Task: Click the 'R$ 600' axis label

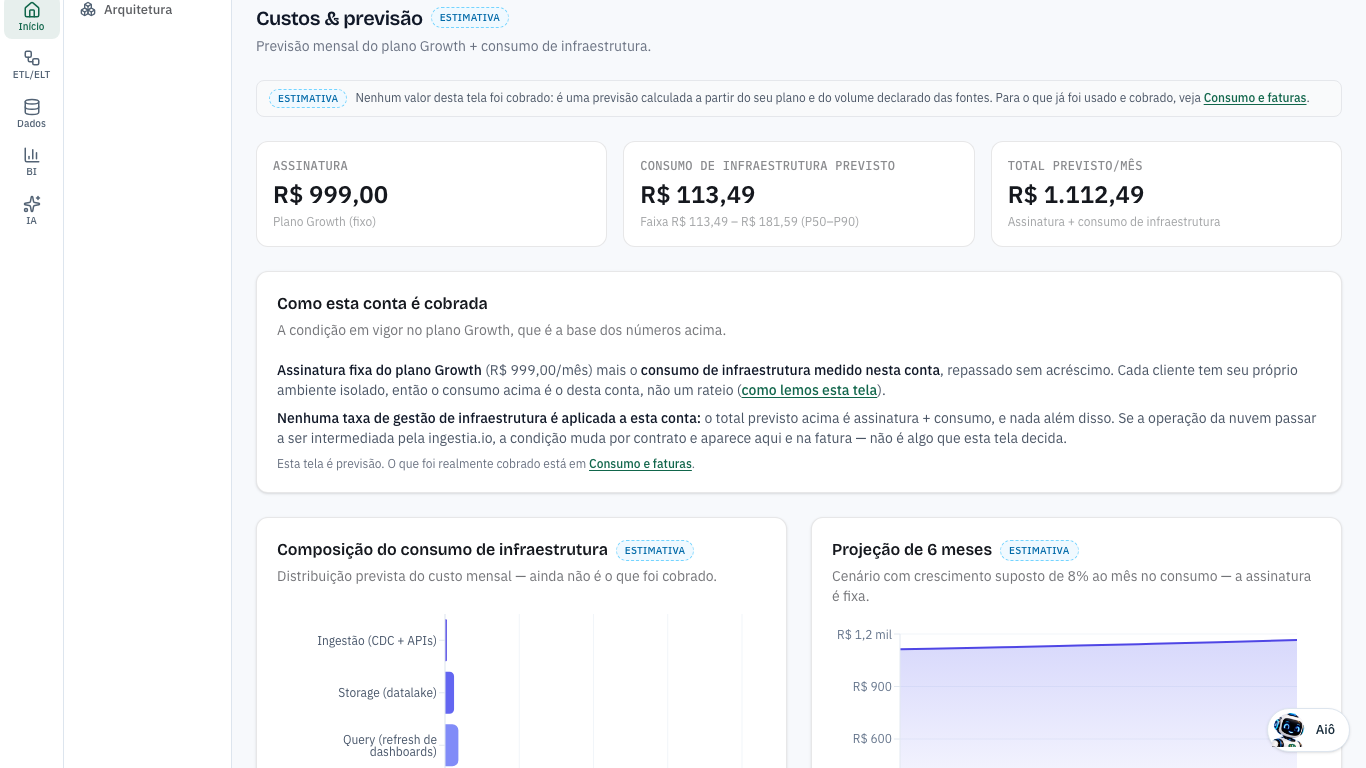Action: click(x=872, y=739)
